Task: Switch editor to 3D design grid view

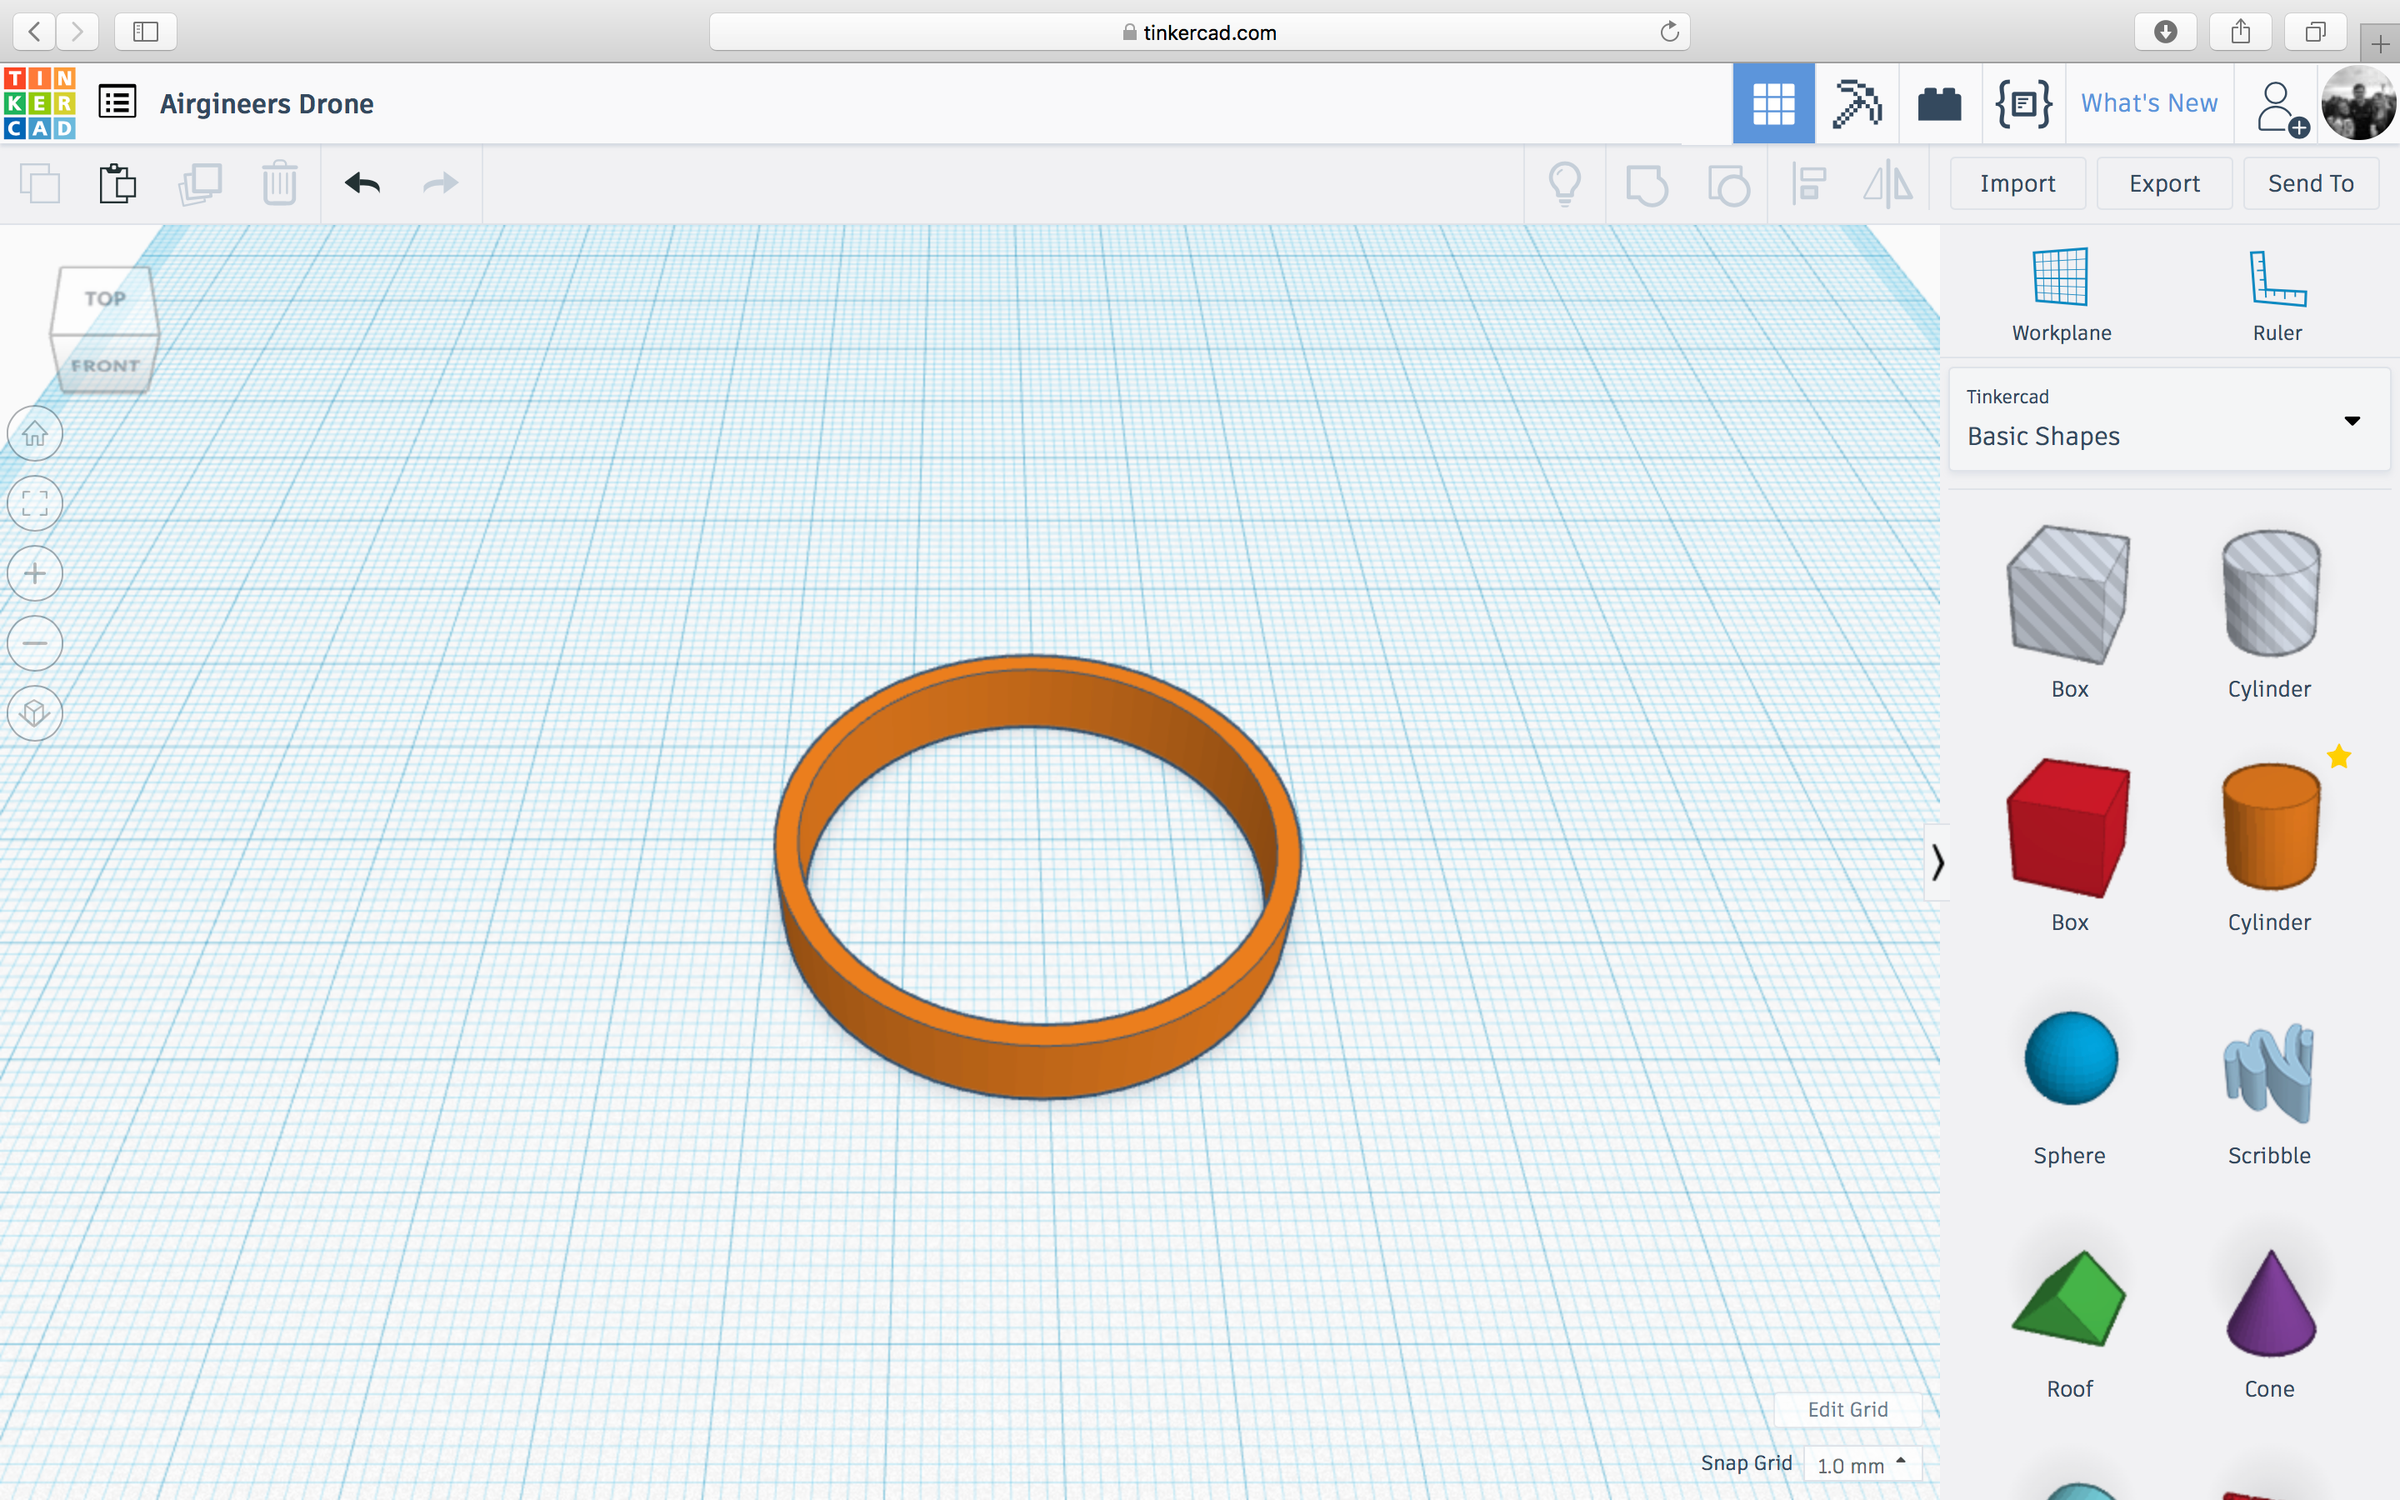Action: click(x=1774, y=103)
